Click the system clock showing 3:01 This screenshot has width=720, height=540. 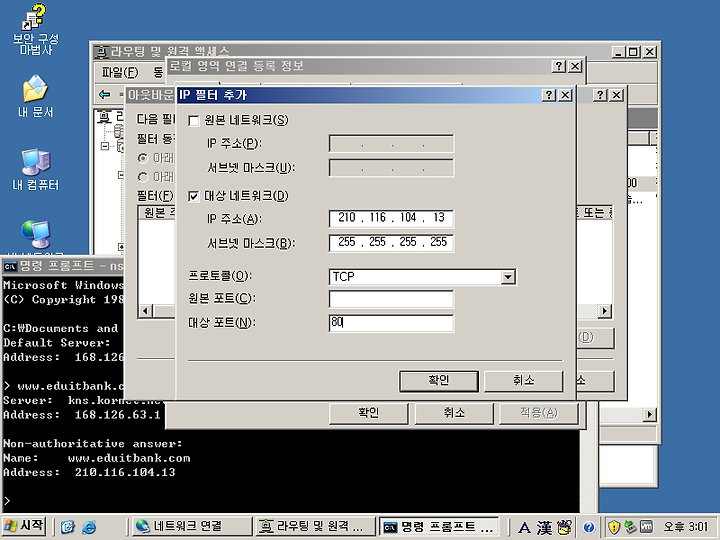(686, 527)
